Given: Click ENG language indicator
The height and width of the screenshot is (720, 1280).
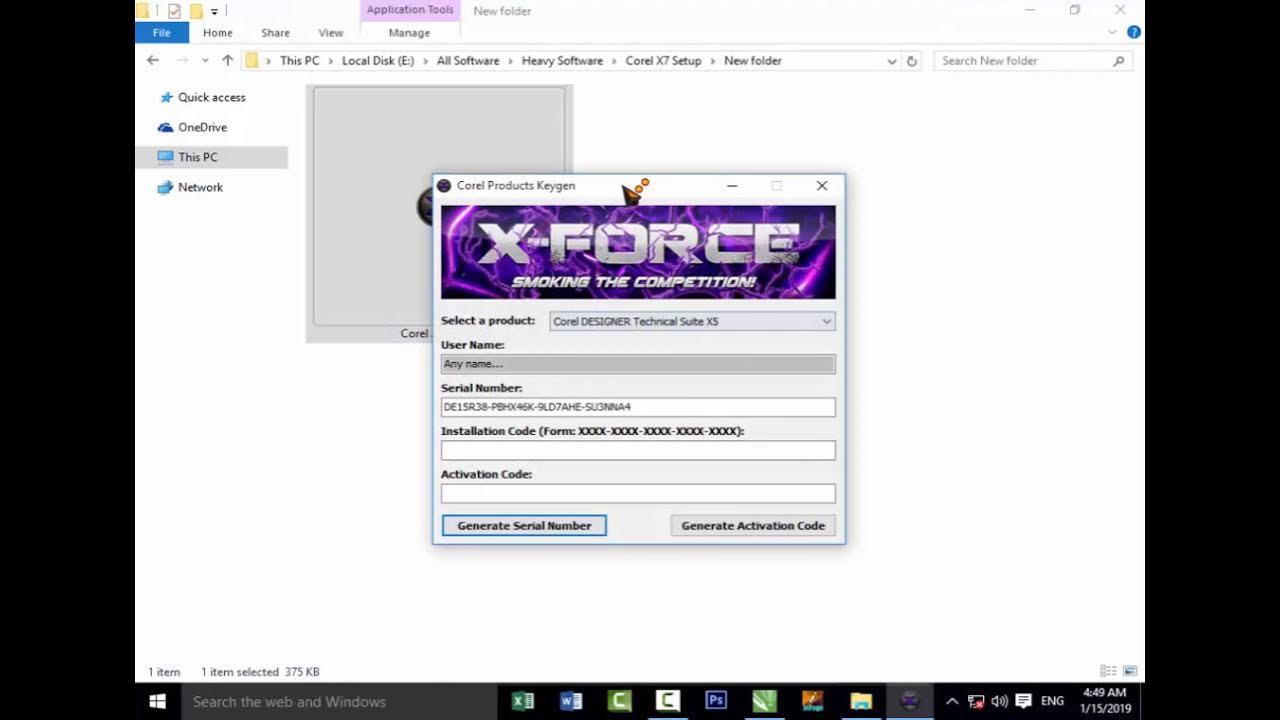Looking at the screenshot, I should pyautogui.click(x=1052, y=701).
